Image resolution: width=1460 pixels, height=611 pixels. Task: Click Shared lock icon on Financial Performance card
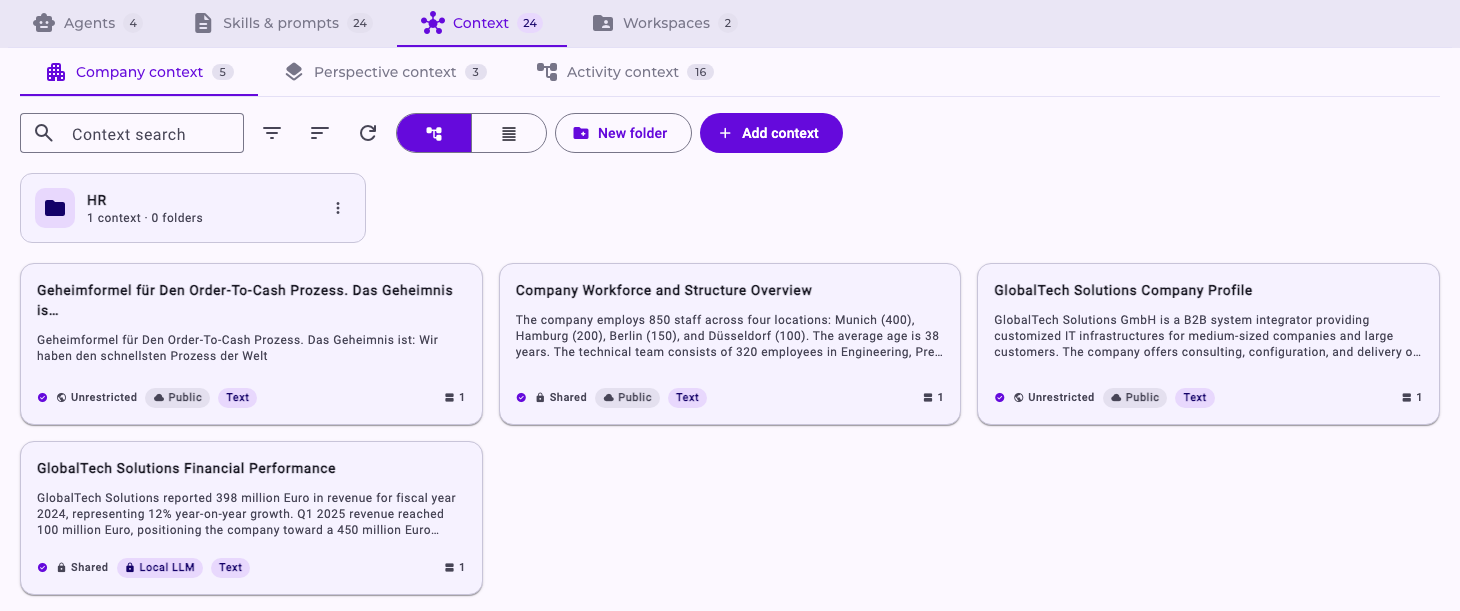[x=62, y=568]
